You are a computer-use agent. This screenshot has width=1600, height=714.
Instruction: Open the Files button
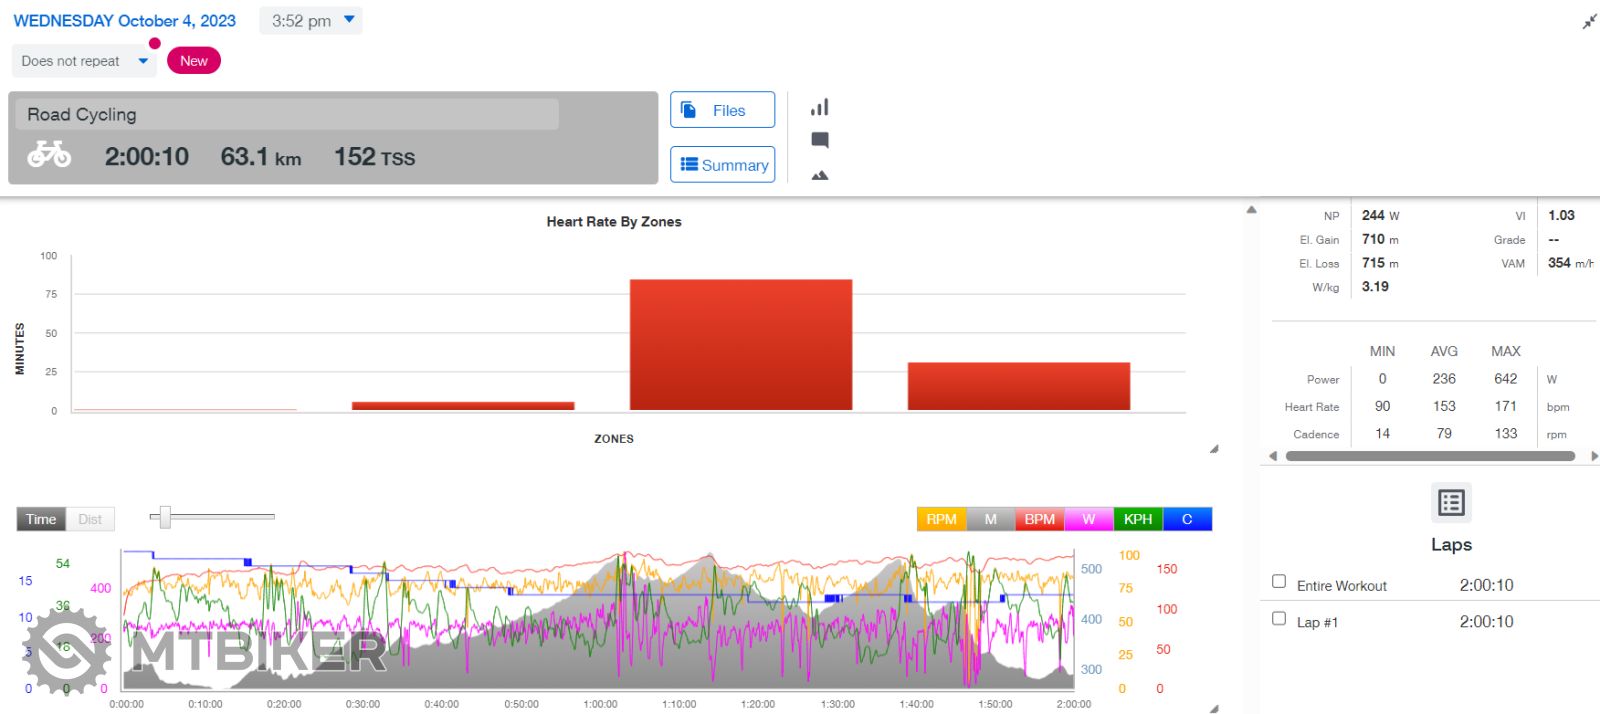[722, 110]
